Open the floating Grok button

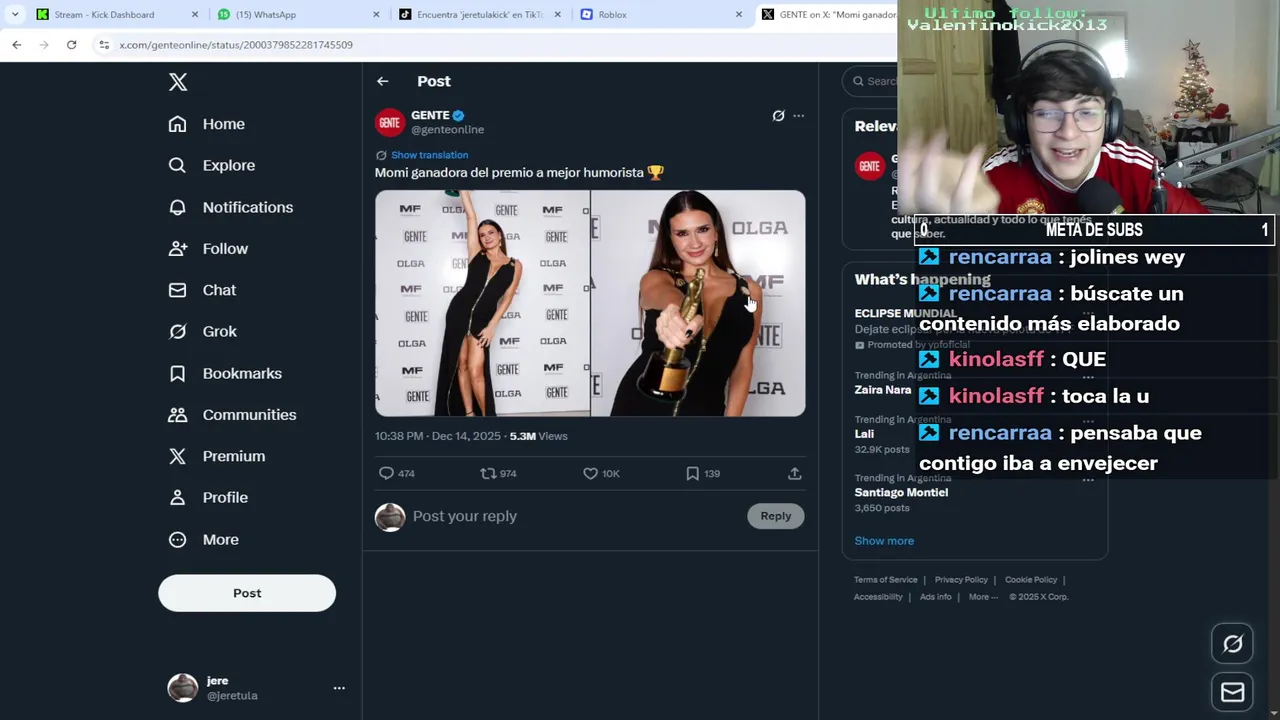coord(1232,644)
